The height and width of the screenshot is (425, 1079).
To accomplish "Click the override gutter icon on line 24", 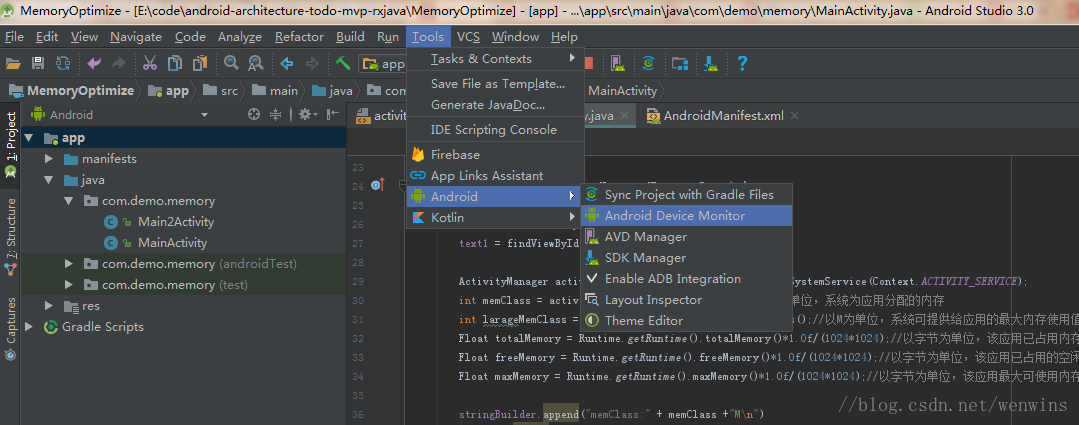I will (x=377, y=184).
